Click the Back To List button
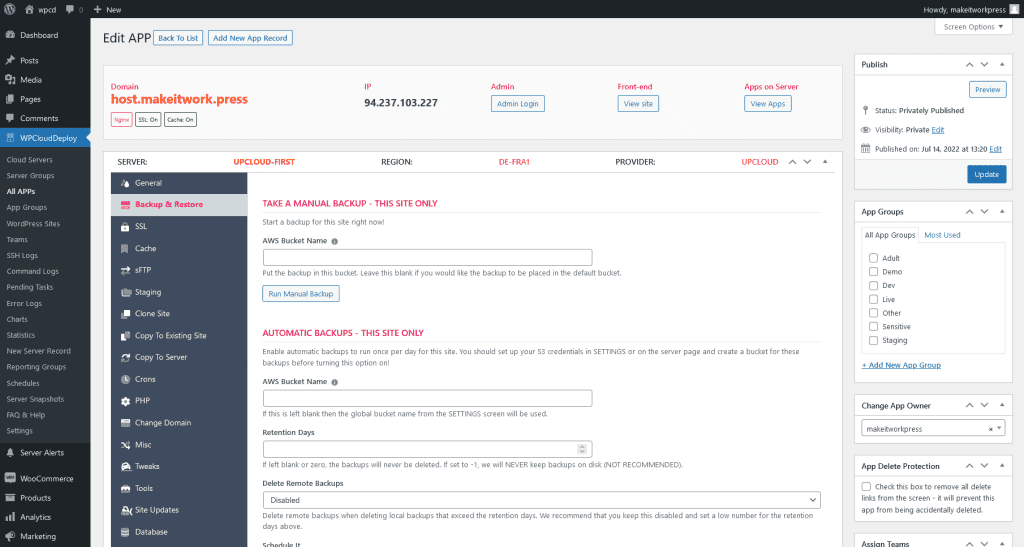Viewport: 1024px width, 547px height. click(178, 38)
